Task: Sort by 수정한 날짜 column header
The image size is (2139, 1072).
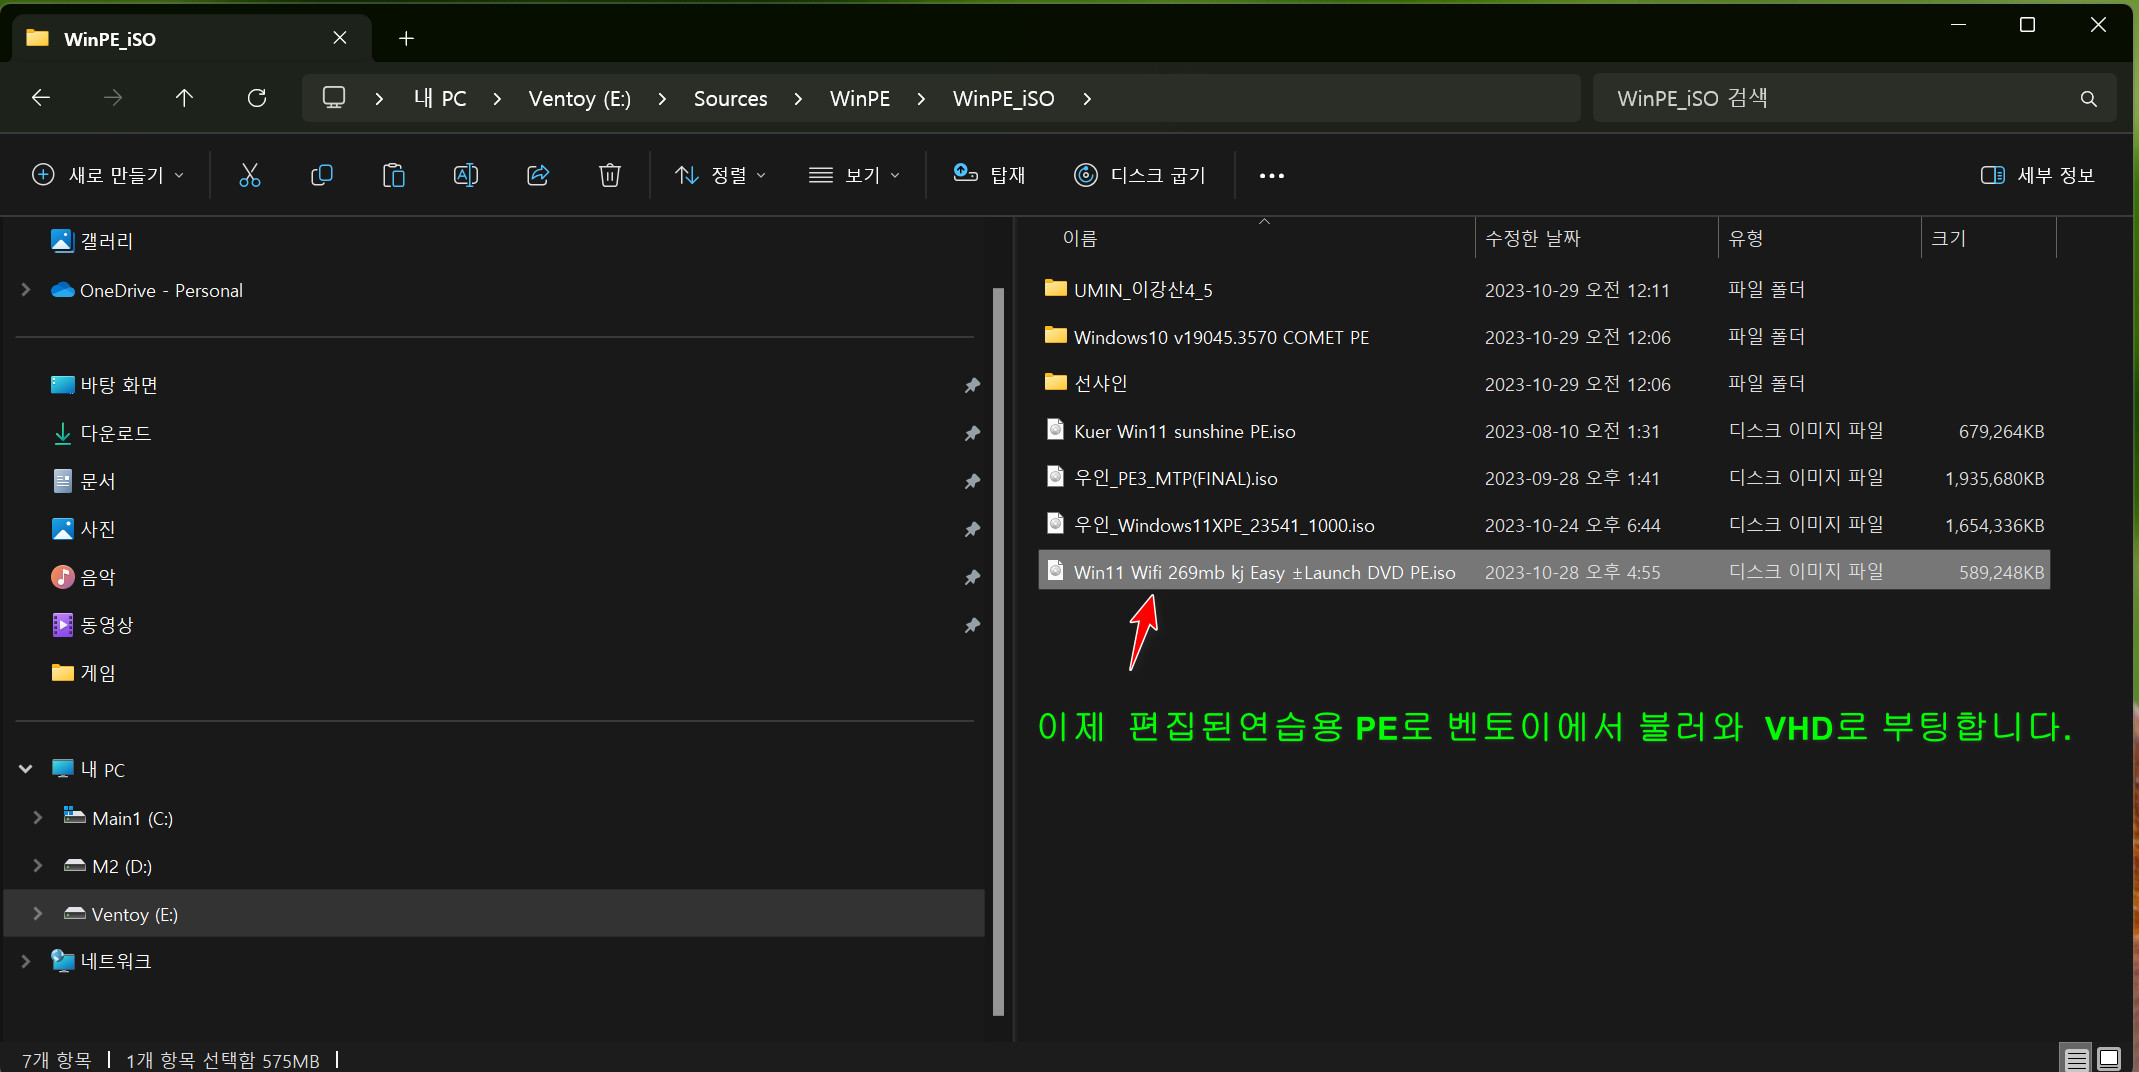Action: pyautogui.click(x=1533, y=238)
